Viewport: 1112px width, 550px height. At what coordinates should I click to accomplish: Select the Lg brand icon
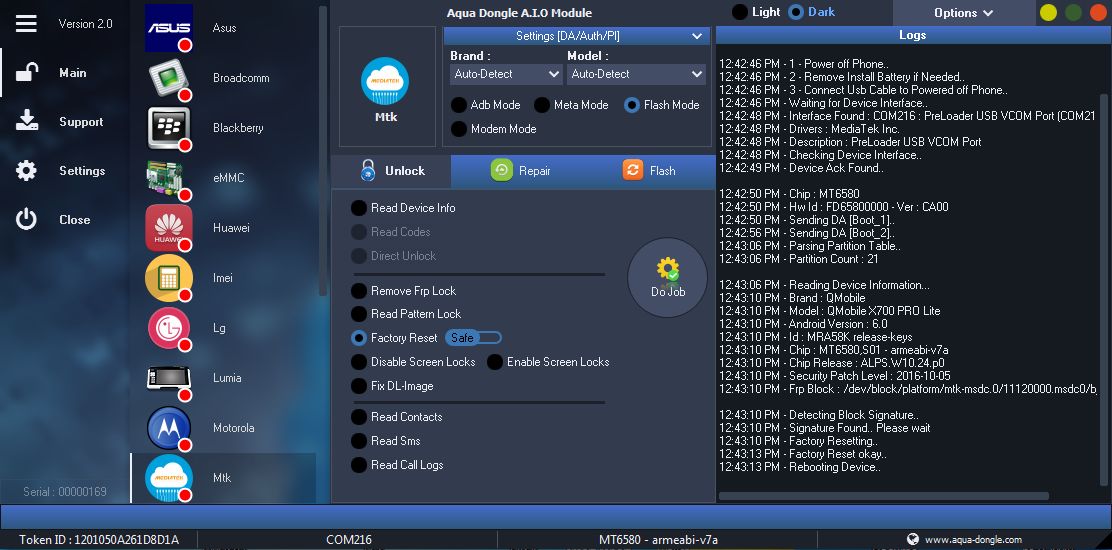(x=169, y=328)
